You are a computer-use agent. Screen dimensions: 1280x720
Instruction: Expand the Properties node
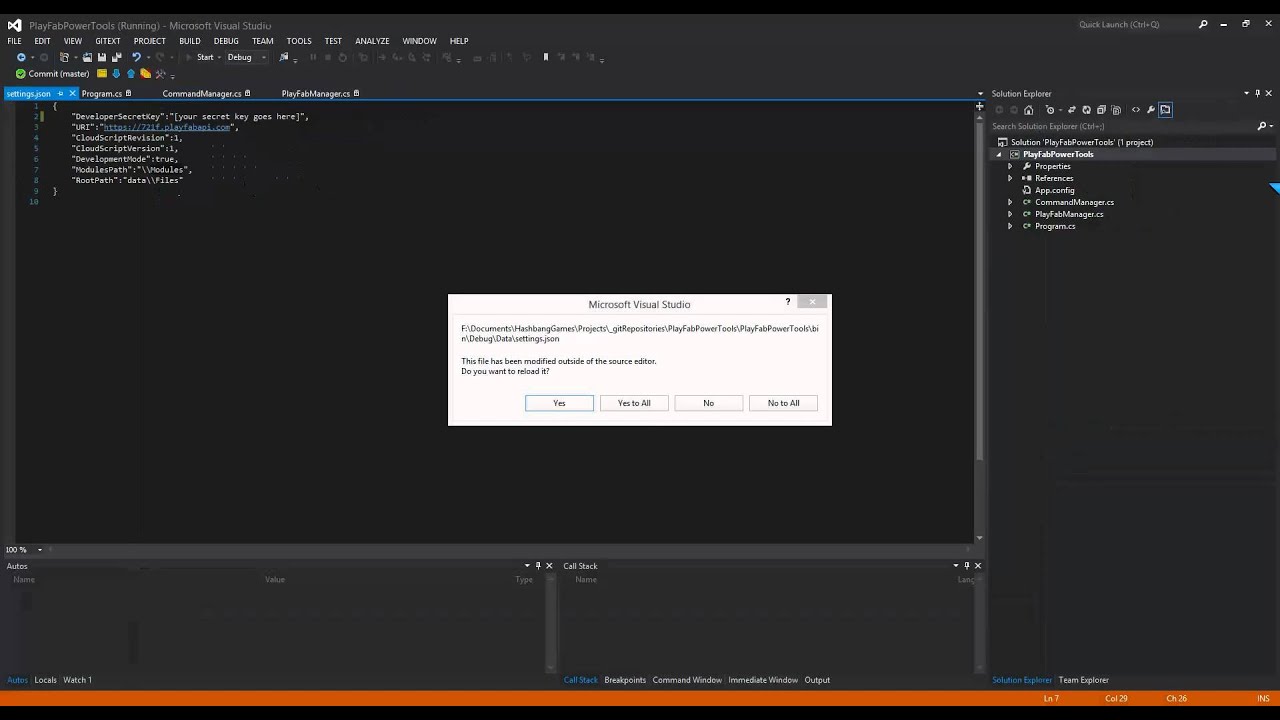[x=1010, y=166]
